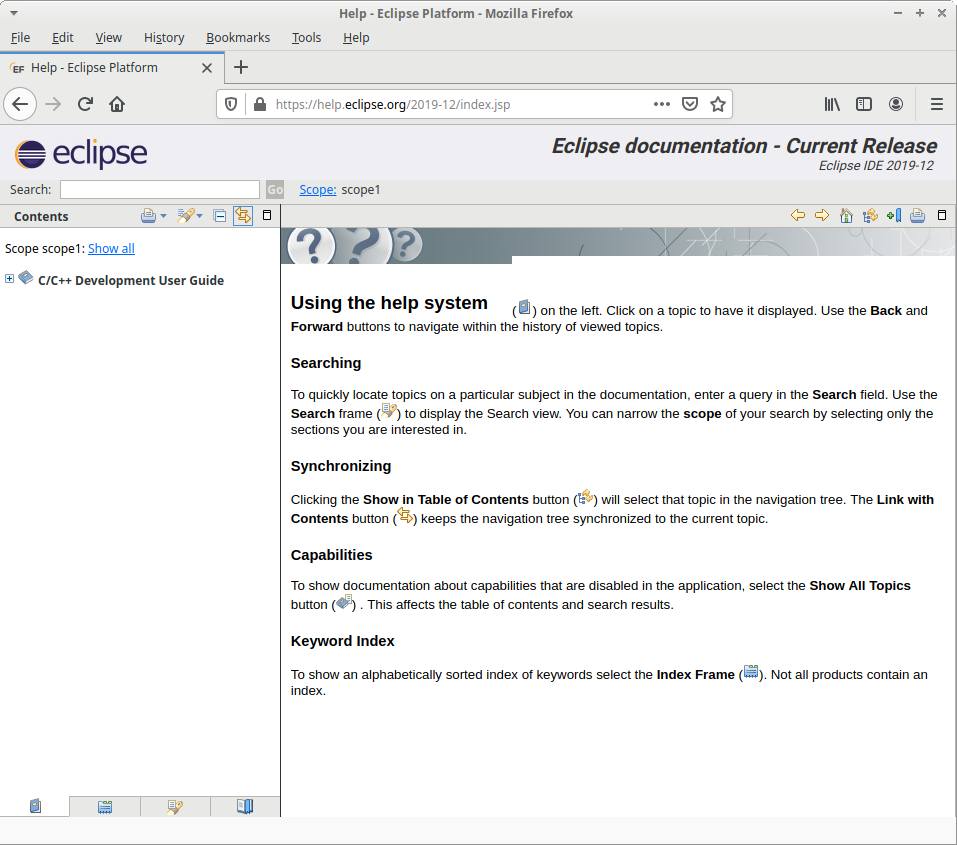Screen dimensions: 957x845
Task: Open Firefox Library icon
Action: (832, 104)
